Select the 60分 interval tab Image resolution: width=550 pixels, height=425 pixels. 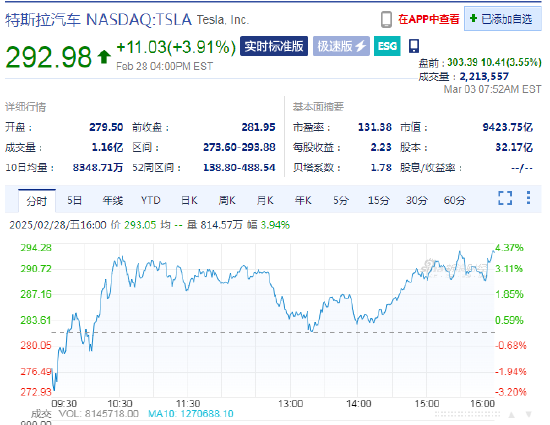pyautogui.click(x=455, y=201)
